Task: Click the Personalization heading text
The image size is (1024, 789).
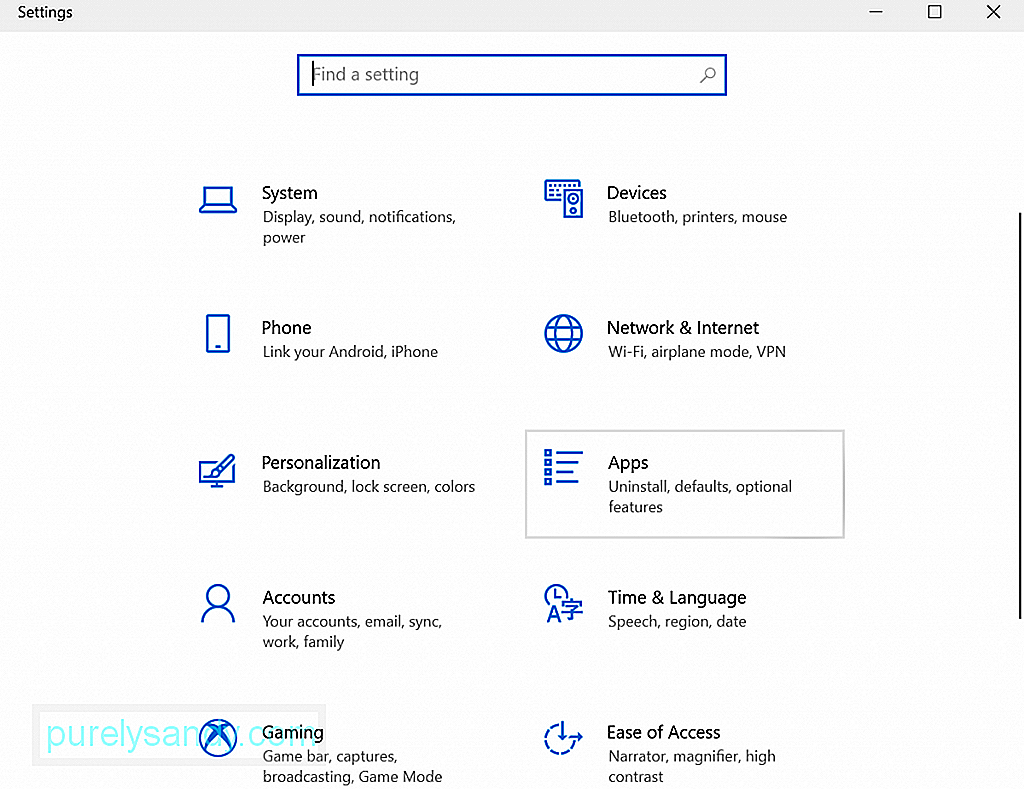Action: point(321,463)
